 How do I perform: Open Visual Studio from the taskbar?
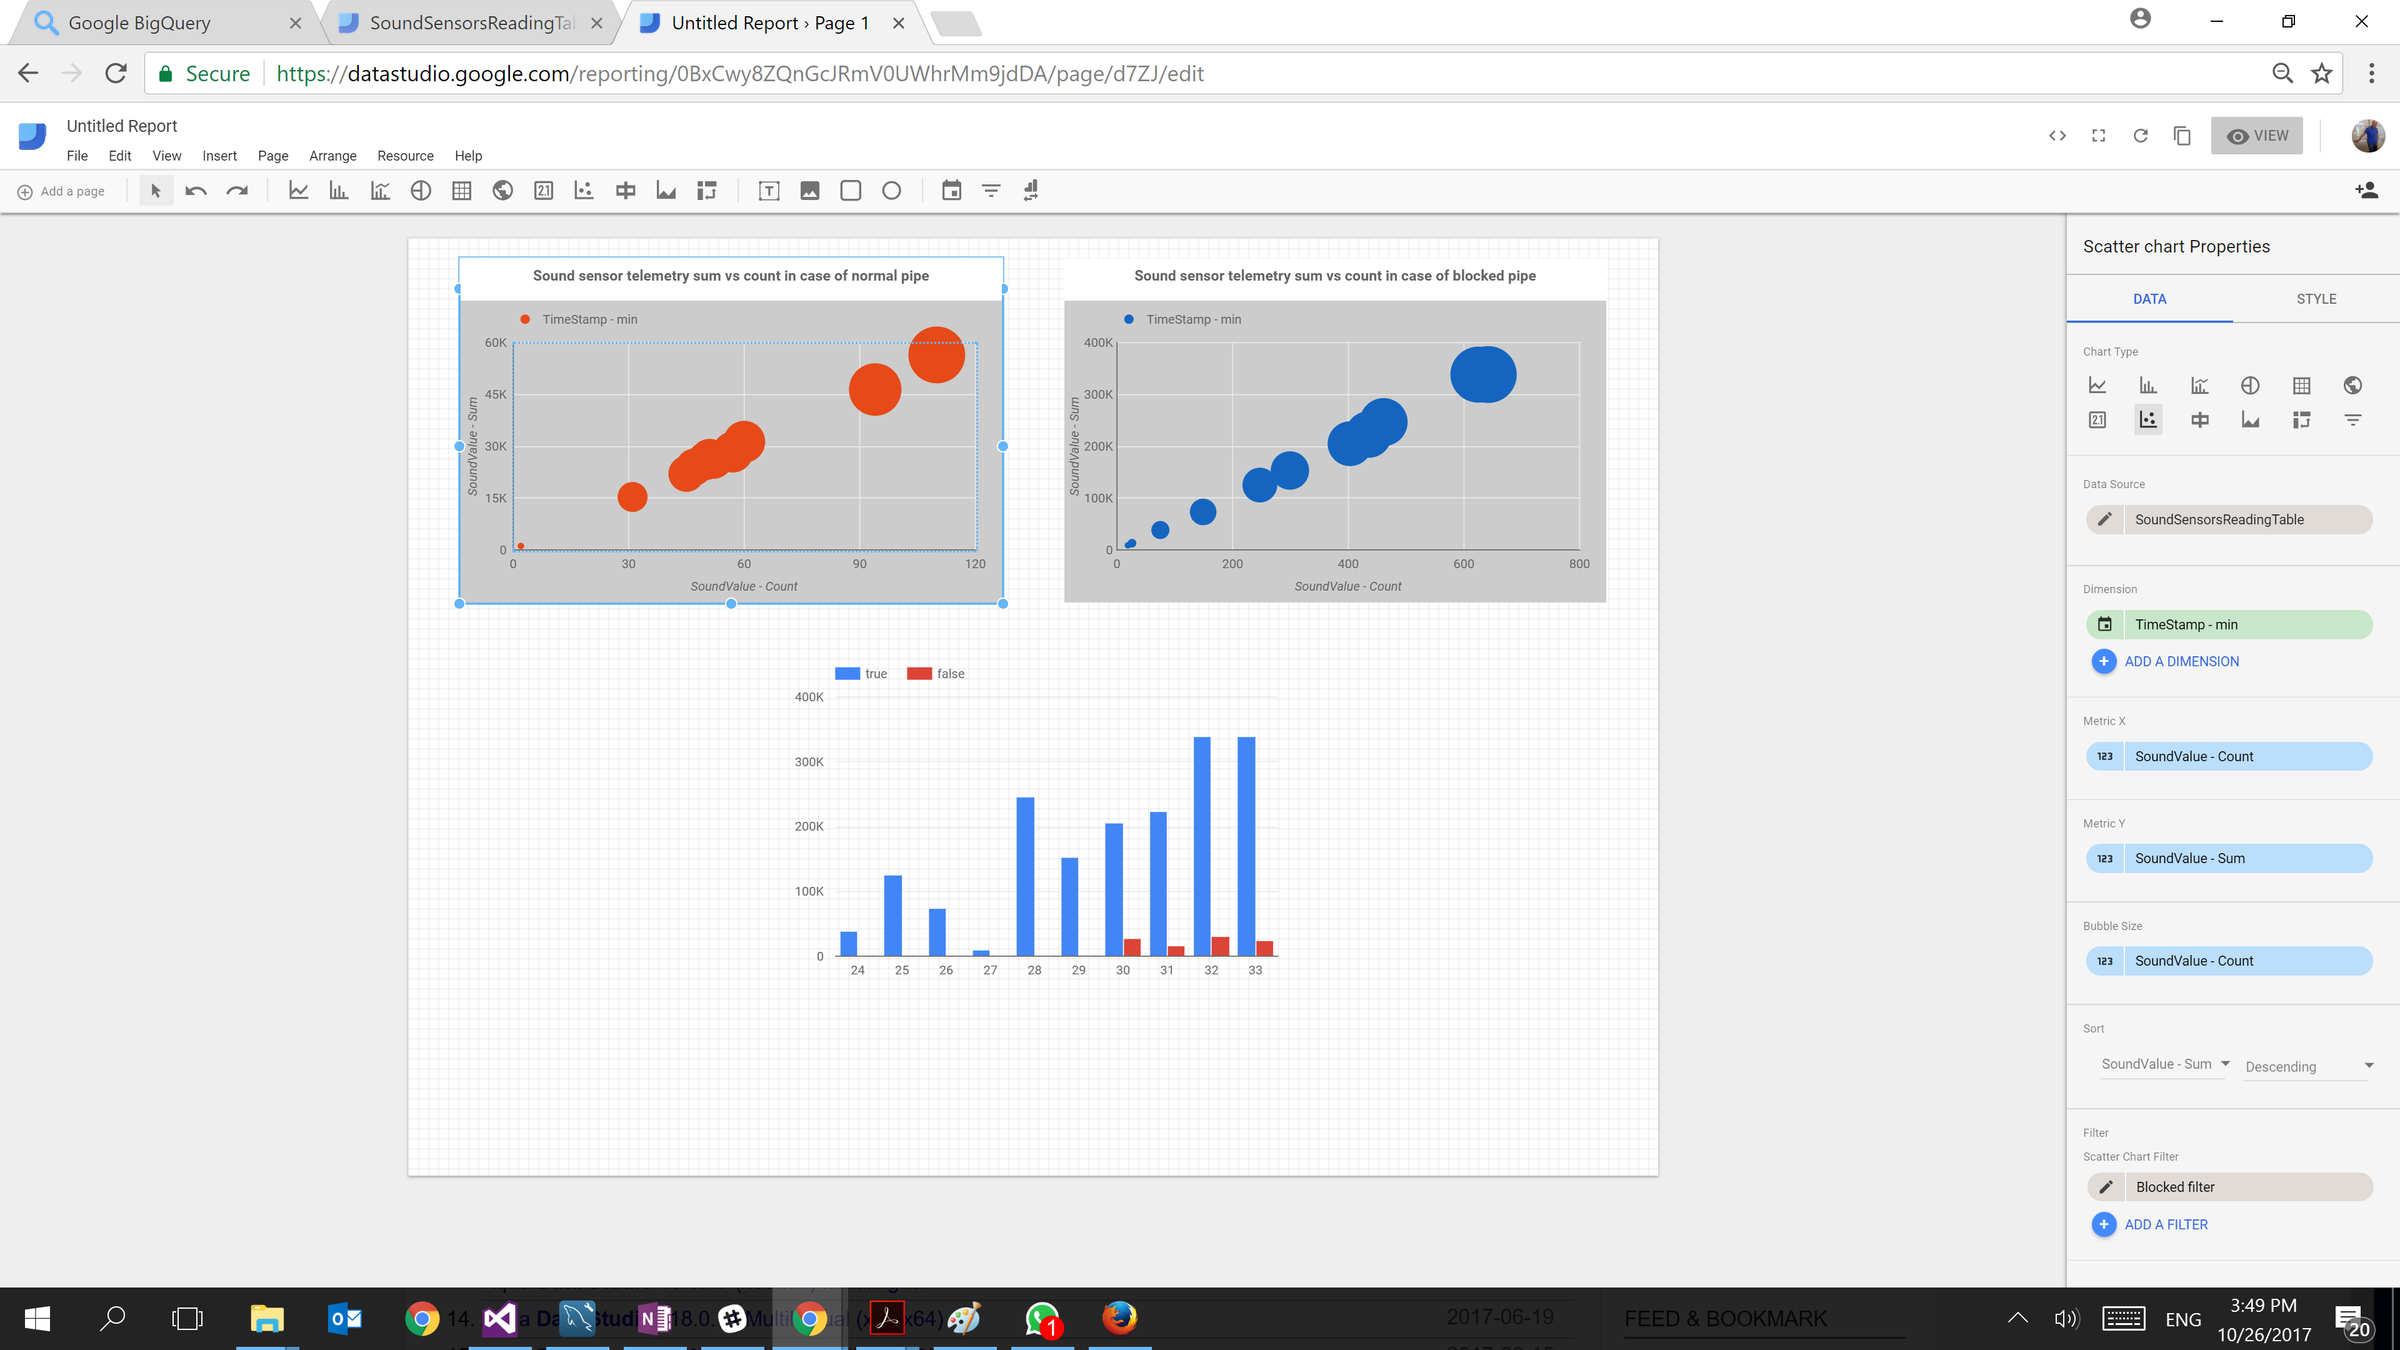tap(500, 1319)
